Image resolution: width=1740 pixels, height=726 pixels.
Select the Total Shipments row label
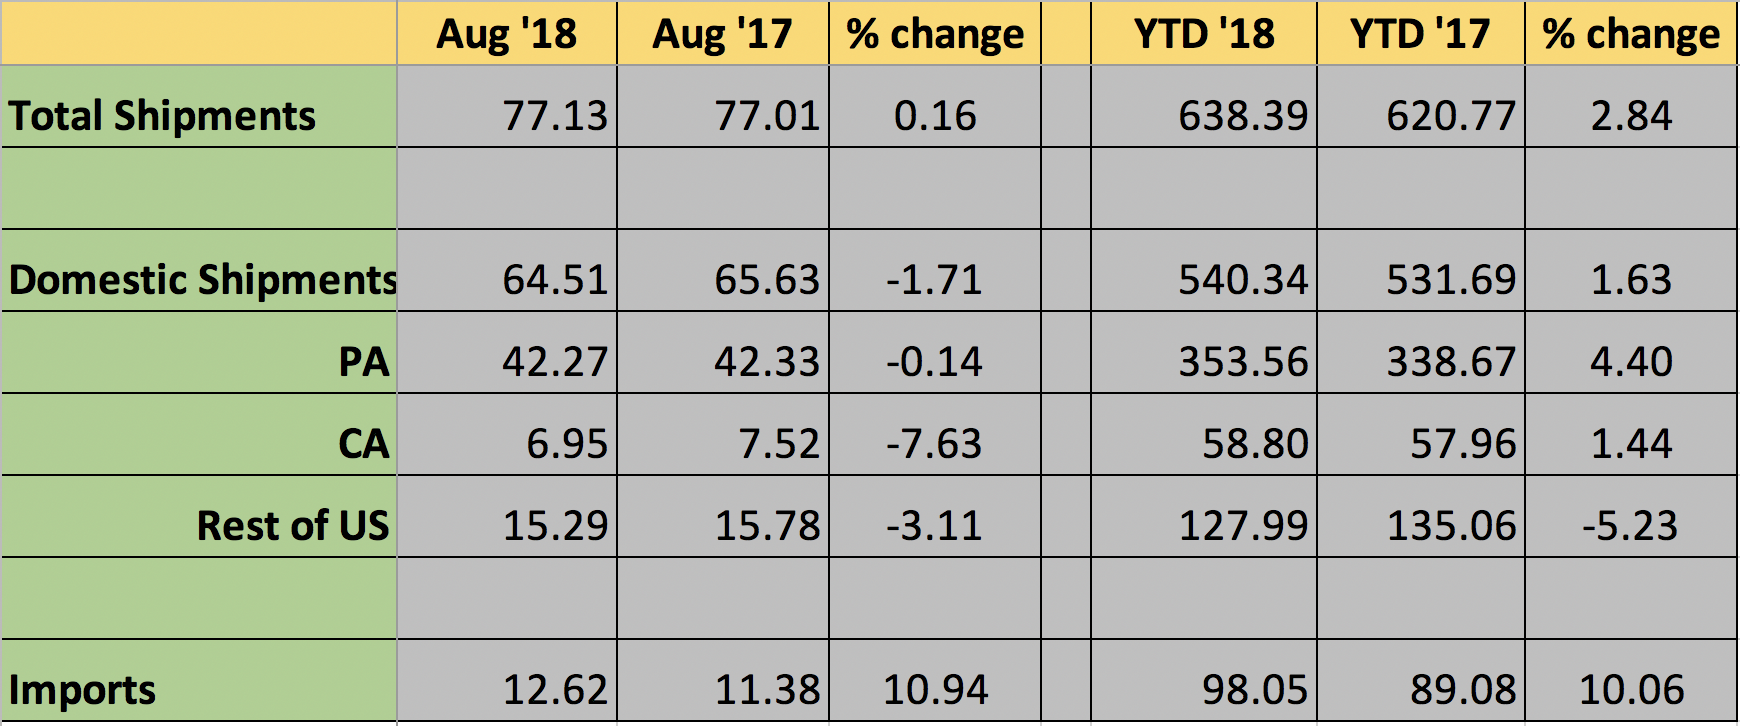pos(162,116)
